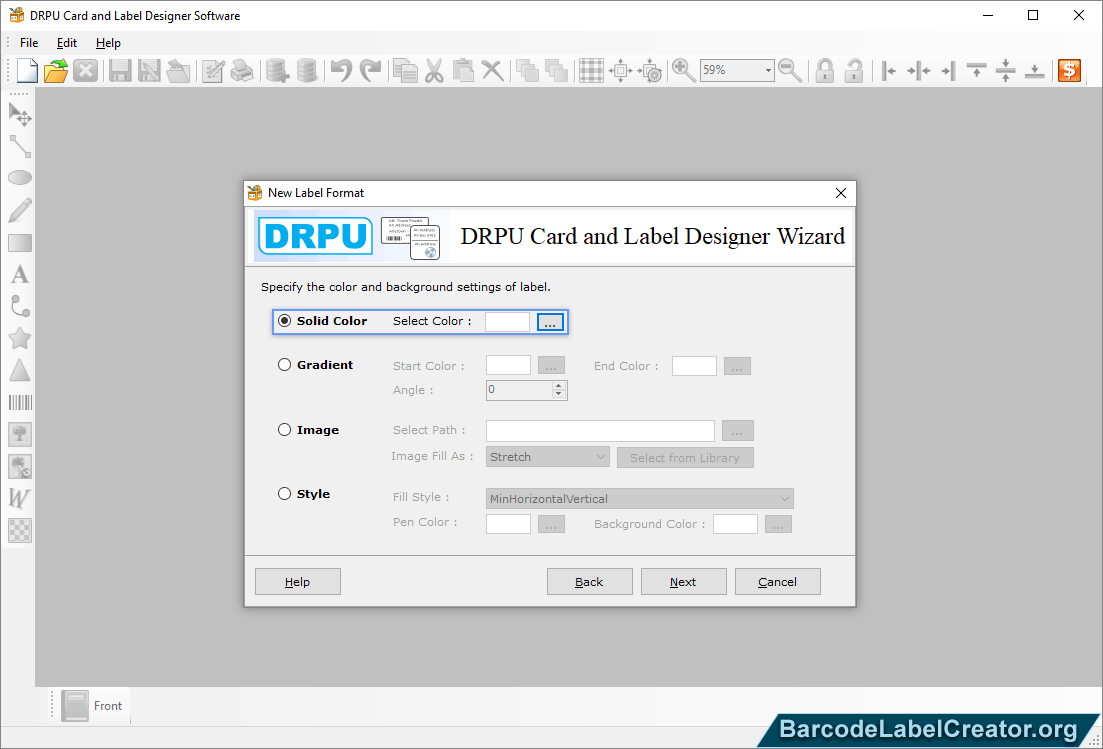Toggle the grid display icon
The height and width of the screenshot is (749, 1103).
591,70
